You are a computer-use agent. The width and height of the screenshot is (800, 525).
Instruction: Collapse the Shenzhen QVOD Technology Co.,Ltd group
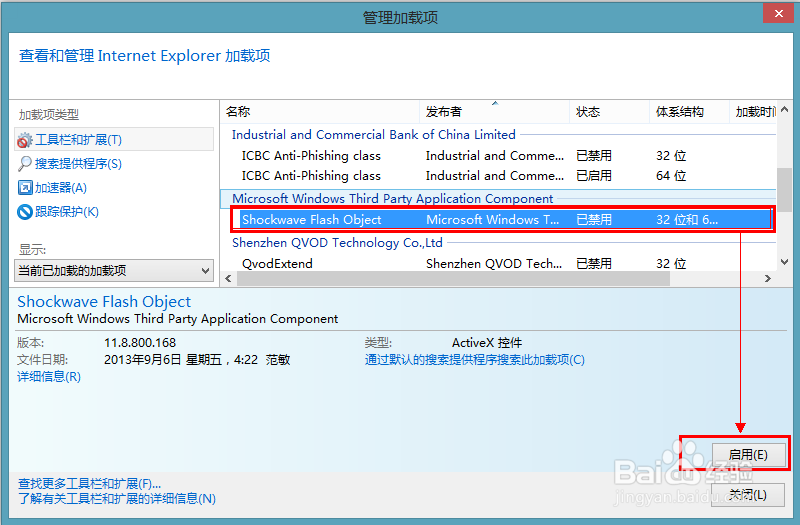click(337, 243)
